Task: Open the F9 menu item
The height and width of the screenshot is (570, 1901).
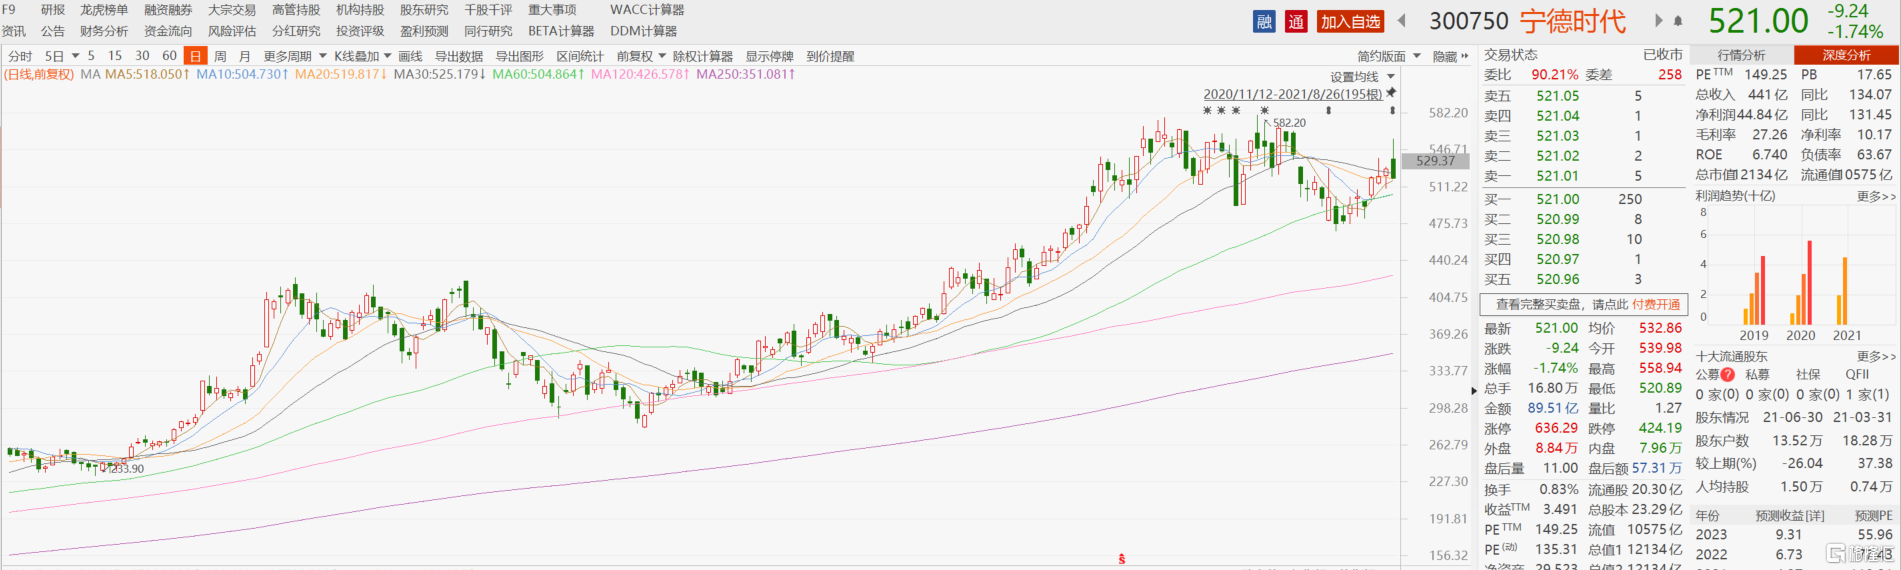Action: tap(9, 10)
